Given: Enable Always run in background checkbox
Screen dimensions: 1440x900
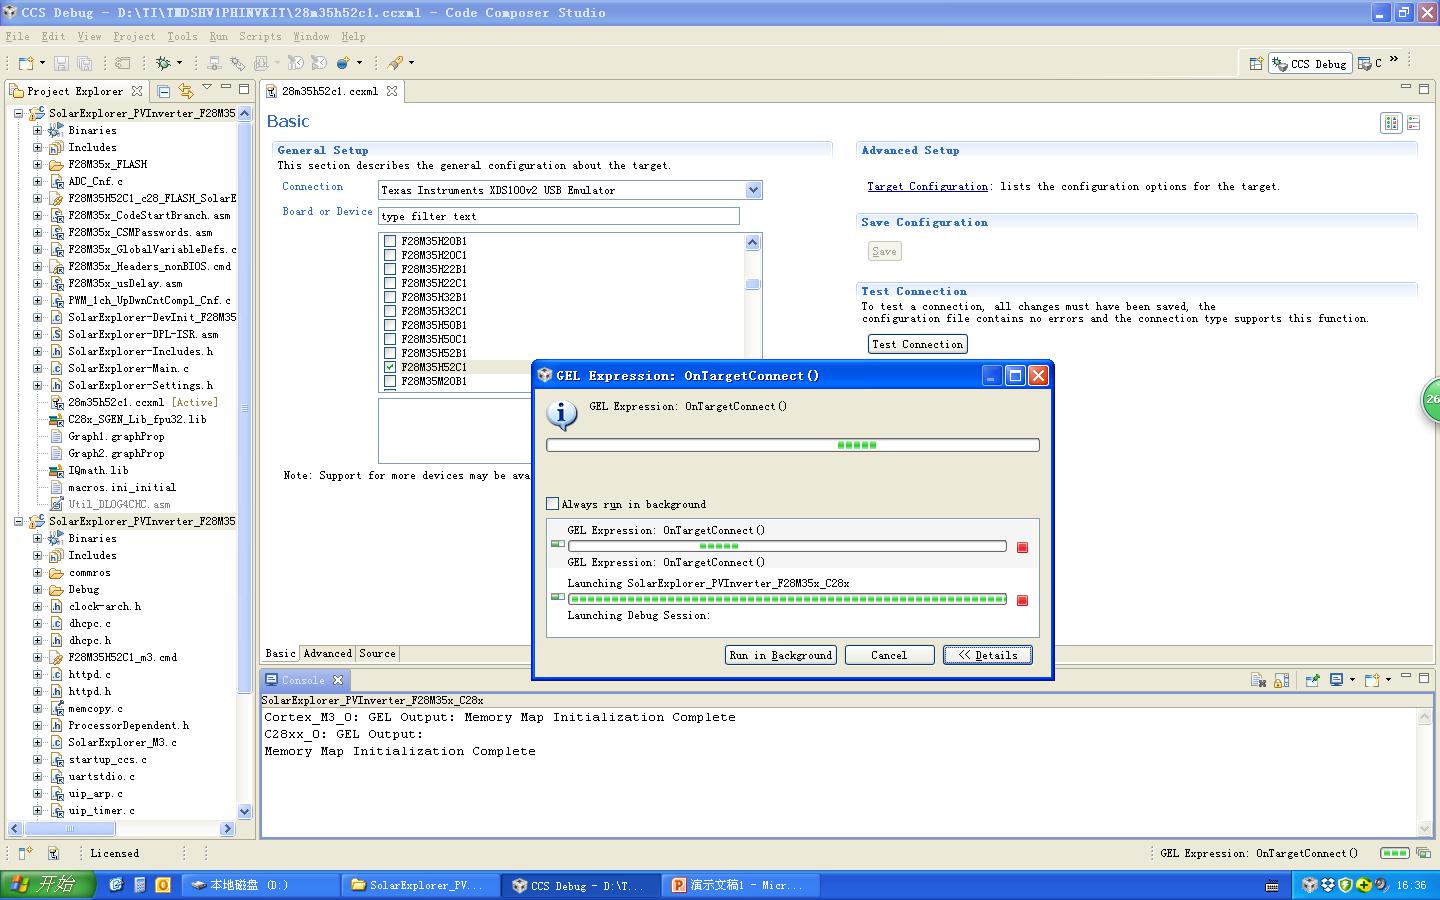Looking at the screenshot, I should point(553,504).
